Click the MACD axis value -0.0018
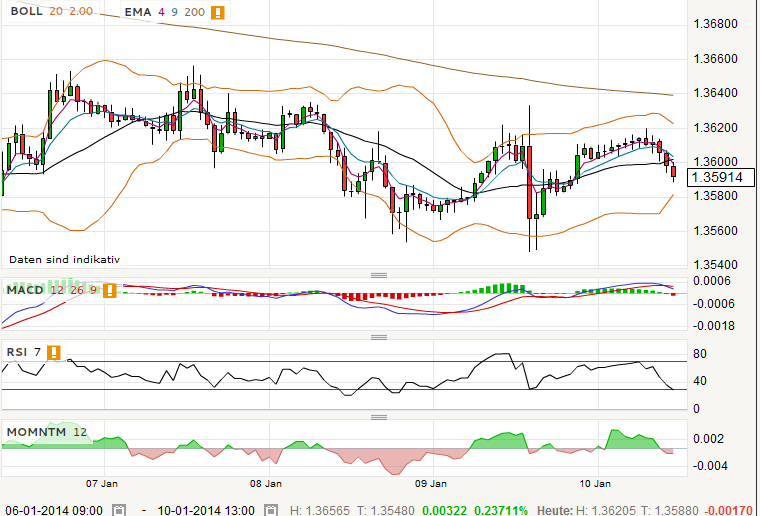760x516 pixels. pos(714,326)
